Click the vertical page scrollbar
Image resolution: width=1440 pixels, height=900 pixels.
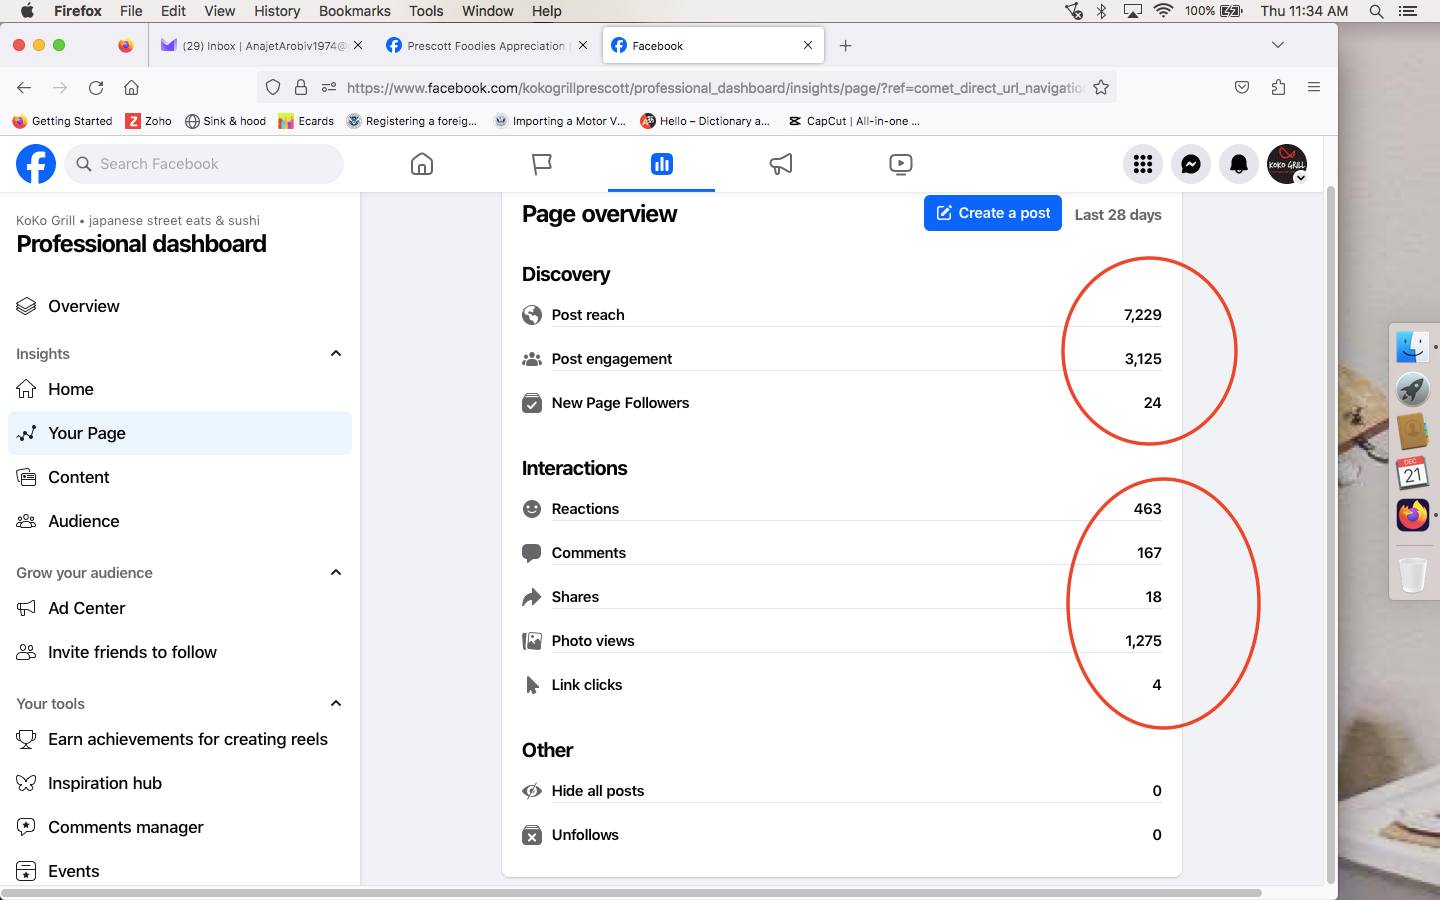pyautogui.click(x=1330, y=535)
